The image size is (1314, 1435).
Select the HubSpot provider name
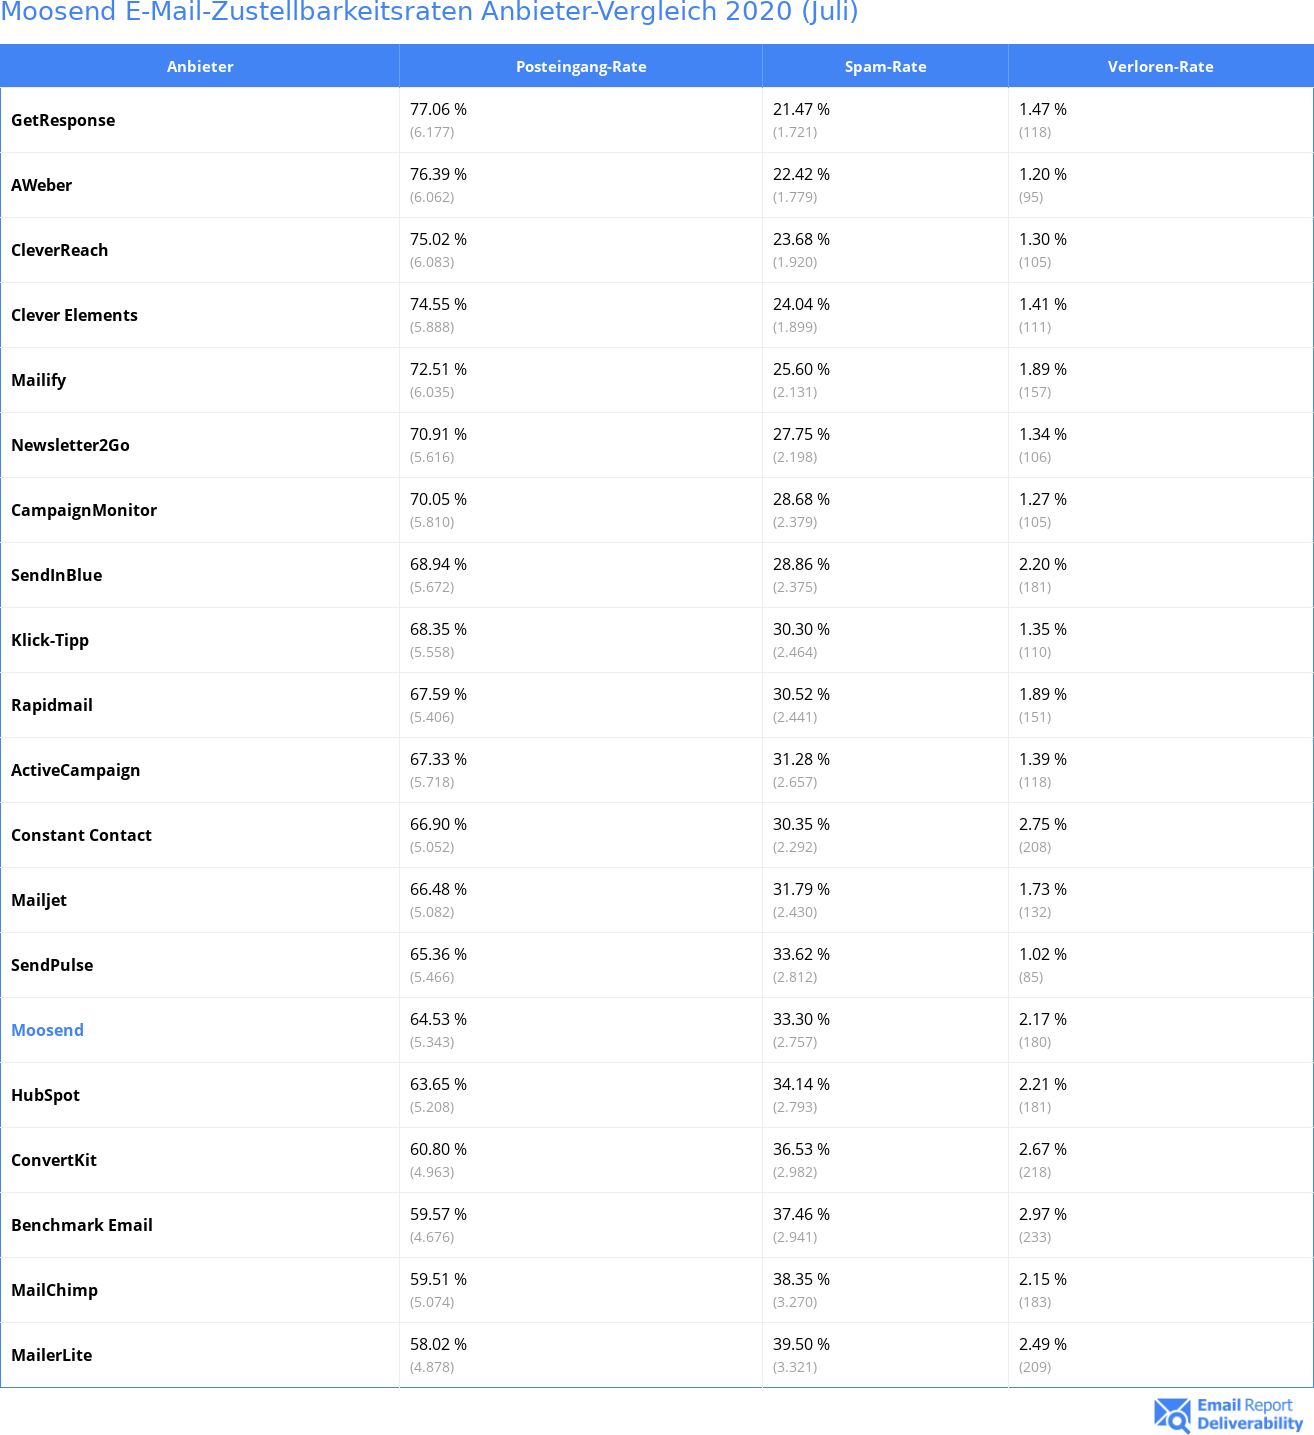pyautogui.click(x=45, y=1095)
